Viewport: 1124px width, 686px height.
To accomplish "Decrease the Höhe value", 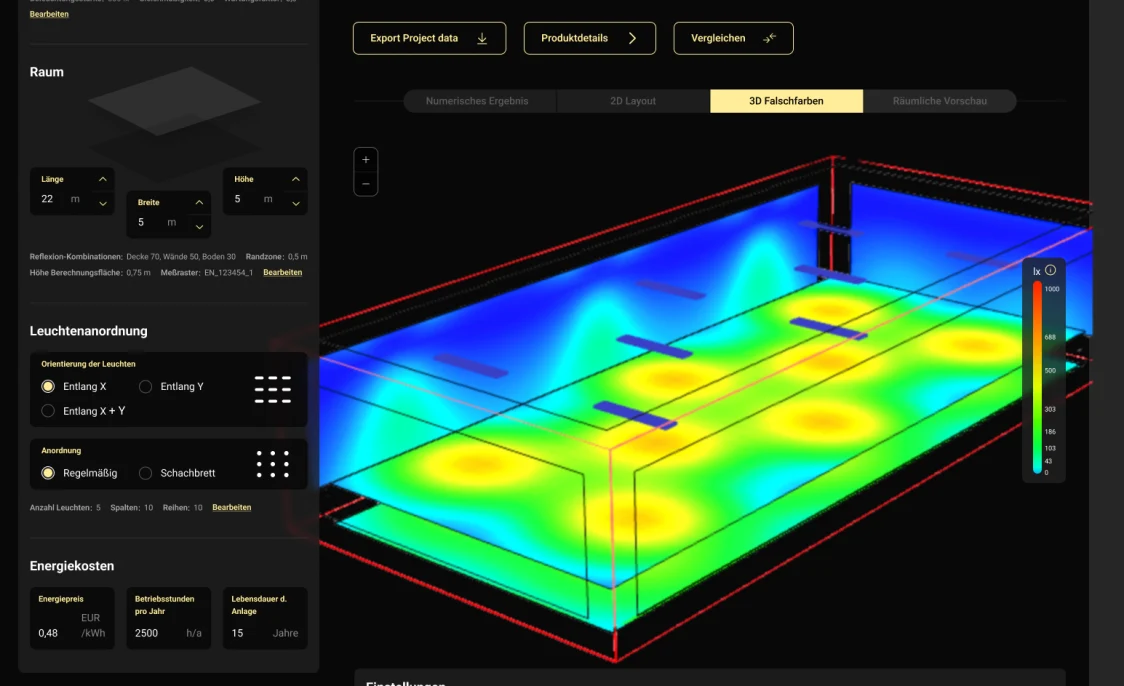I will [x=295, y=204].
